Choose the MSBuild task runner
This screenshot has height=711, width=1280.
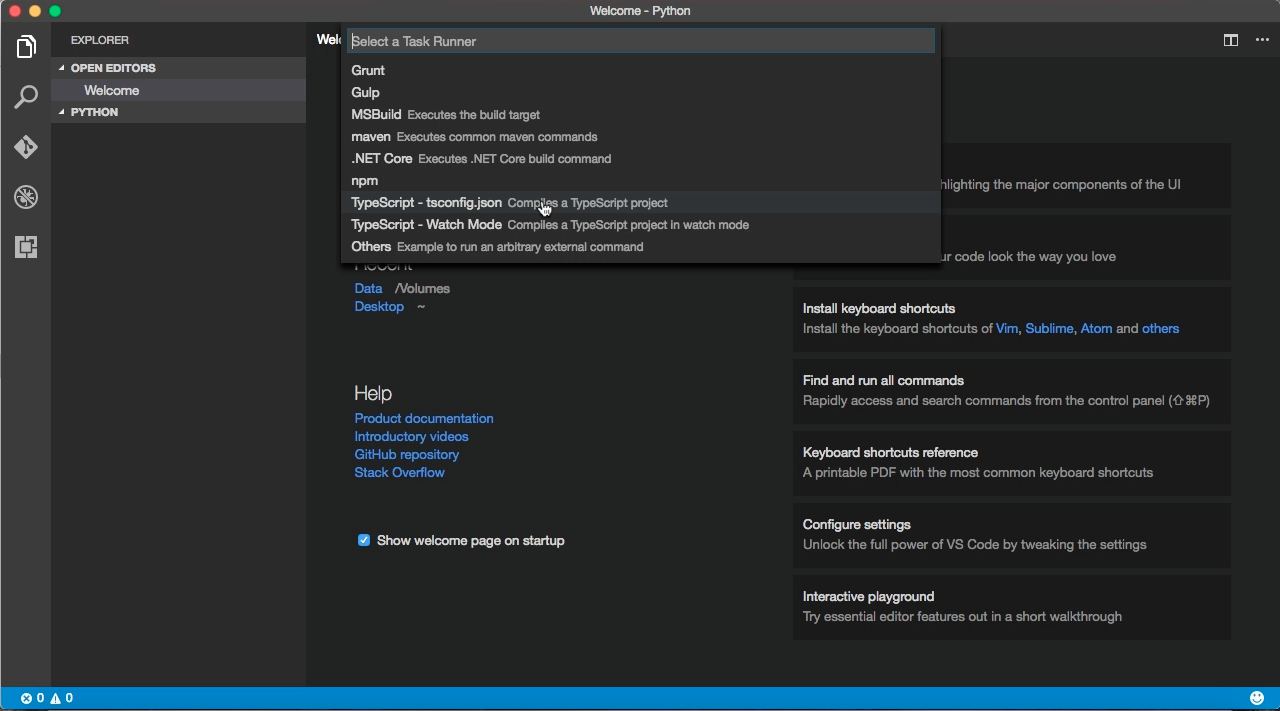640,114
